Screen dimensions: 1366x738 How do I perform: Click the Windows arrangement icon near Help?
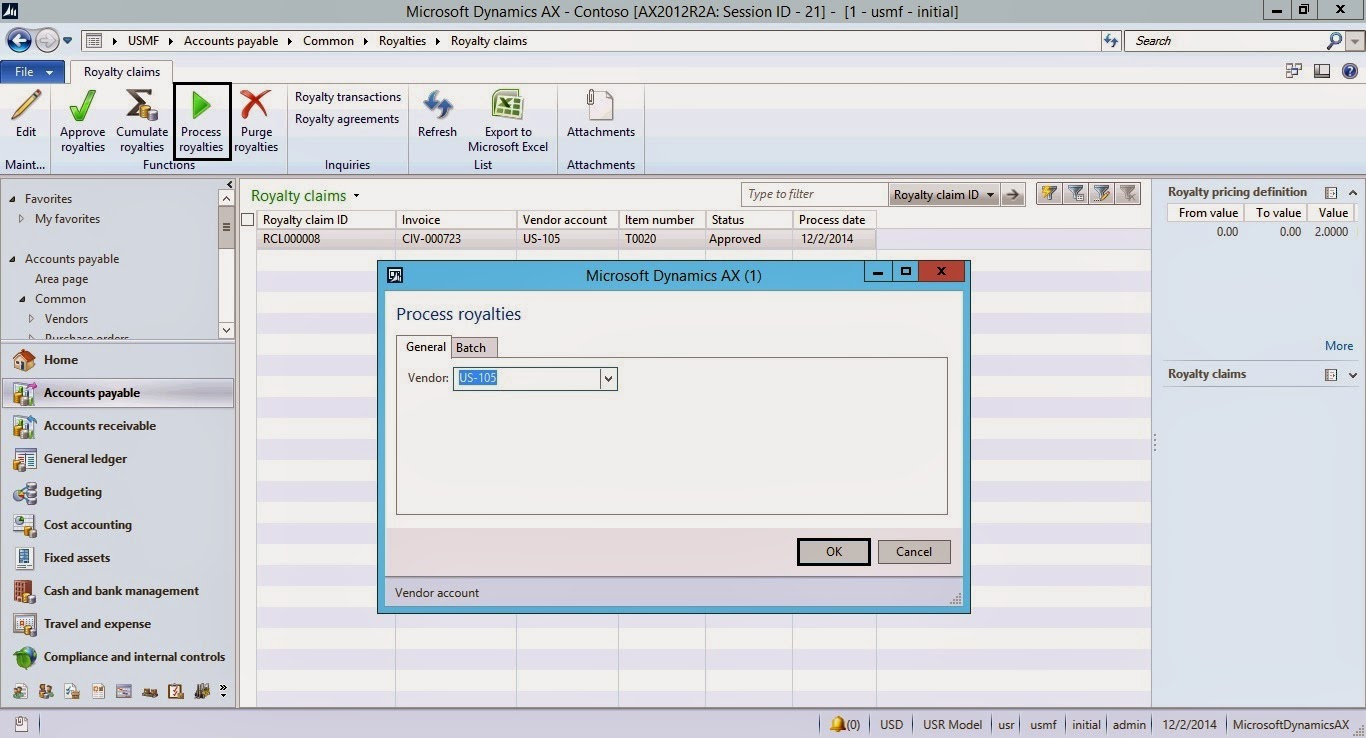(1294, 70)
